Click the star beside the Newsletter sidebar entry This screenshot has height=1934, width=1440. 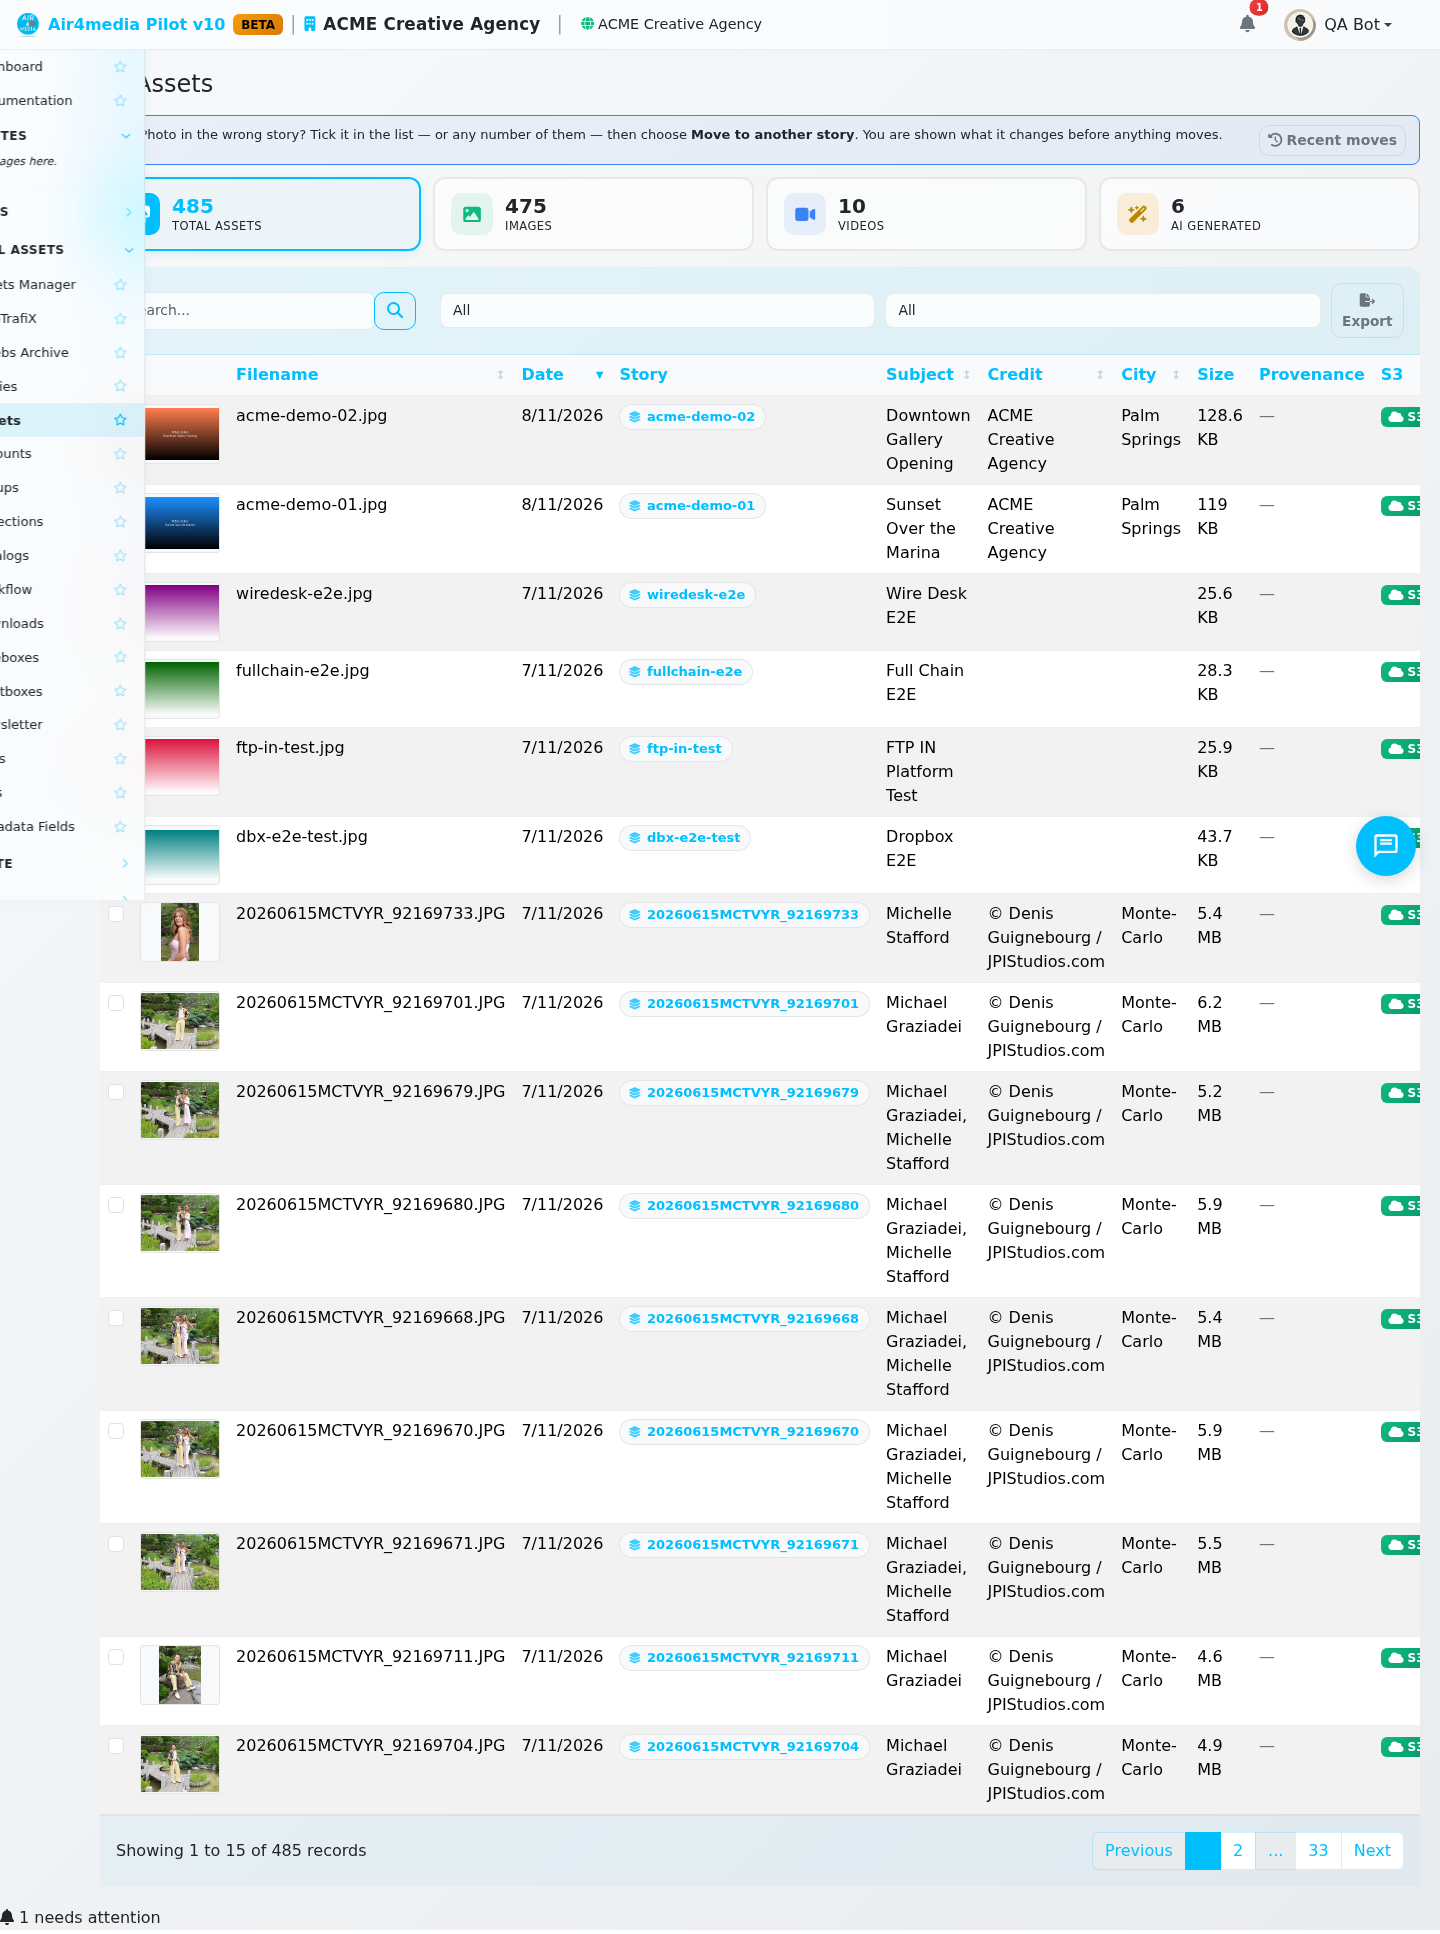[121, 725]
